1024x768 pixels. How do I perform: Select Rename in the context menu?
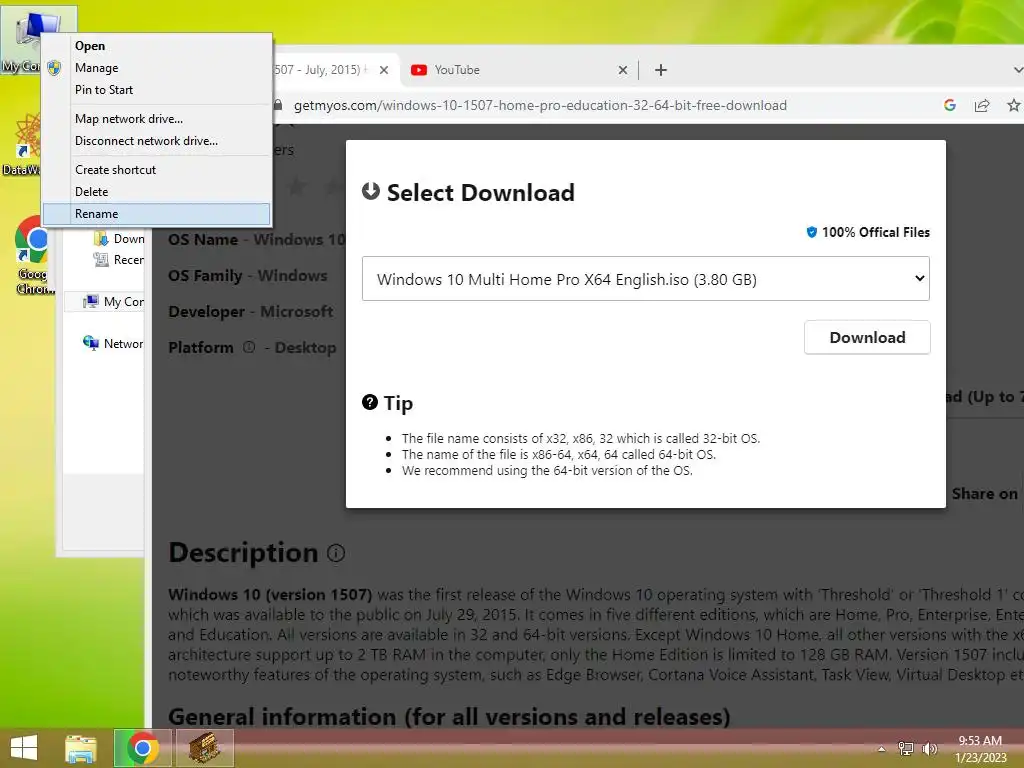157,214
